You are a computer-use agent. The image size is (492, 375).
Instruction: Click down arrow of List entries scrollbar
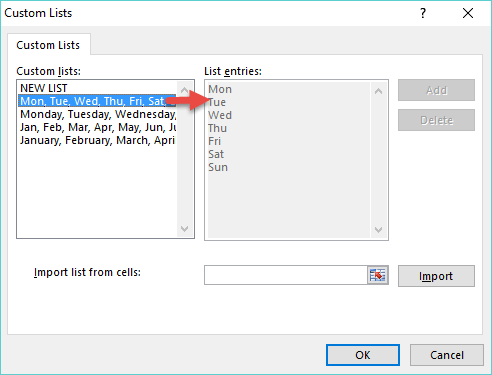(x=378, y=230)
